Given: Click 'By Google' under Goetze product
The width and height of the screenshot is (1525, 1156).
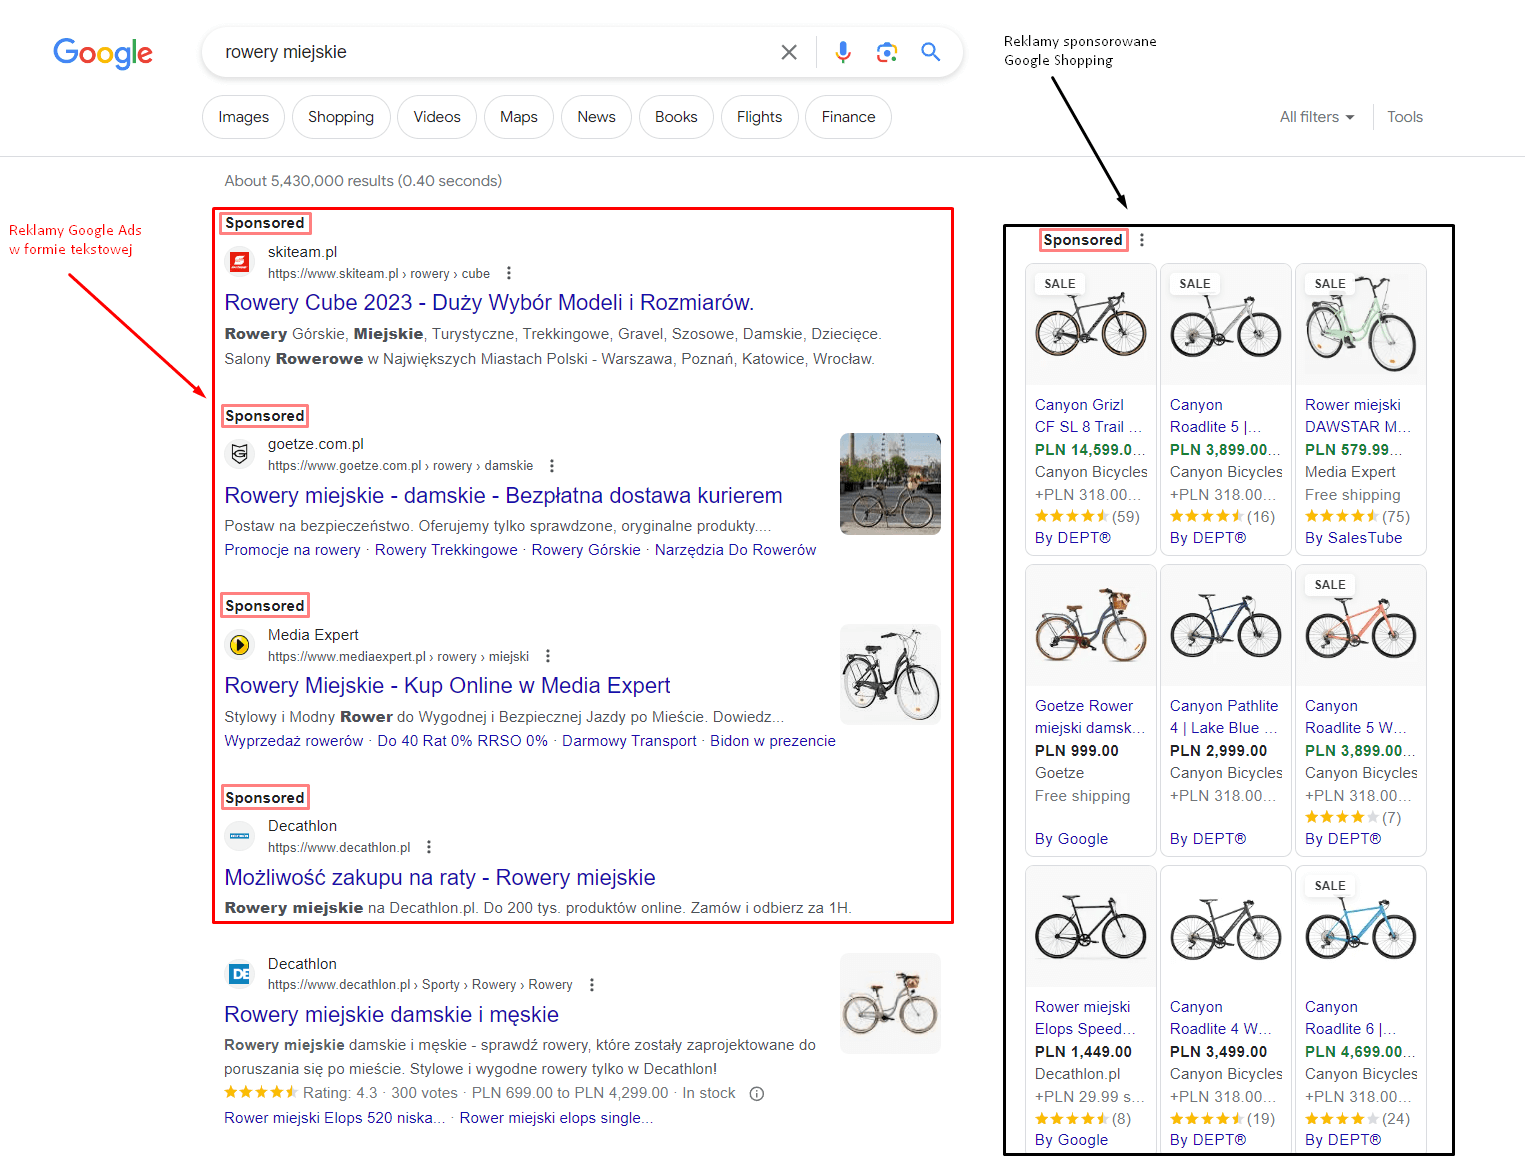Looking at the screenshot, I should coord(1071,839).
